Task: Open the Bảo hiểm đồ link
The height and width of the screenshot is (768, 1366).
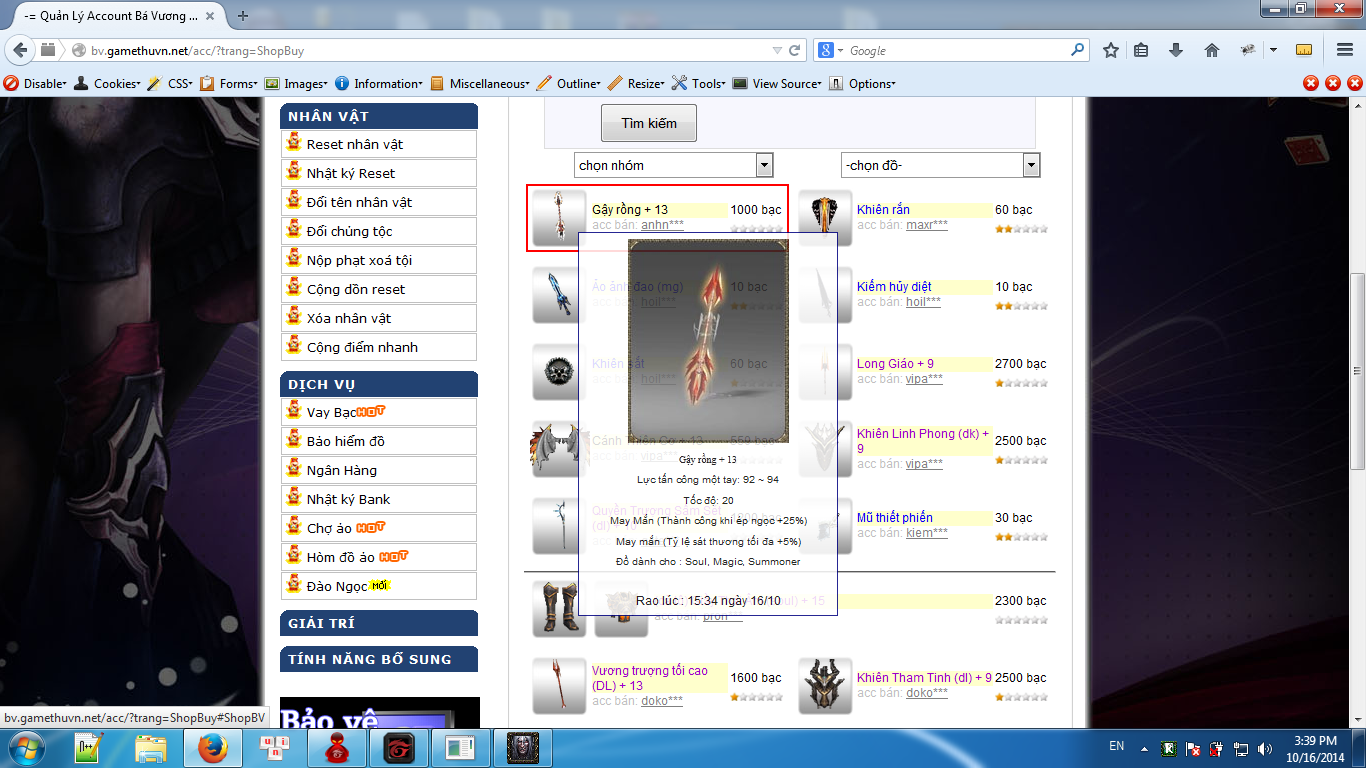Action: [x=345, y=441]
